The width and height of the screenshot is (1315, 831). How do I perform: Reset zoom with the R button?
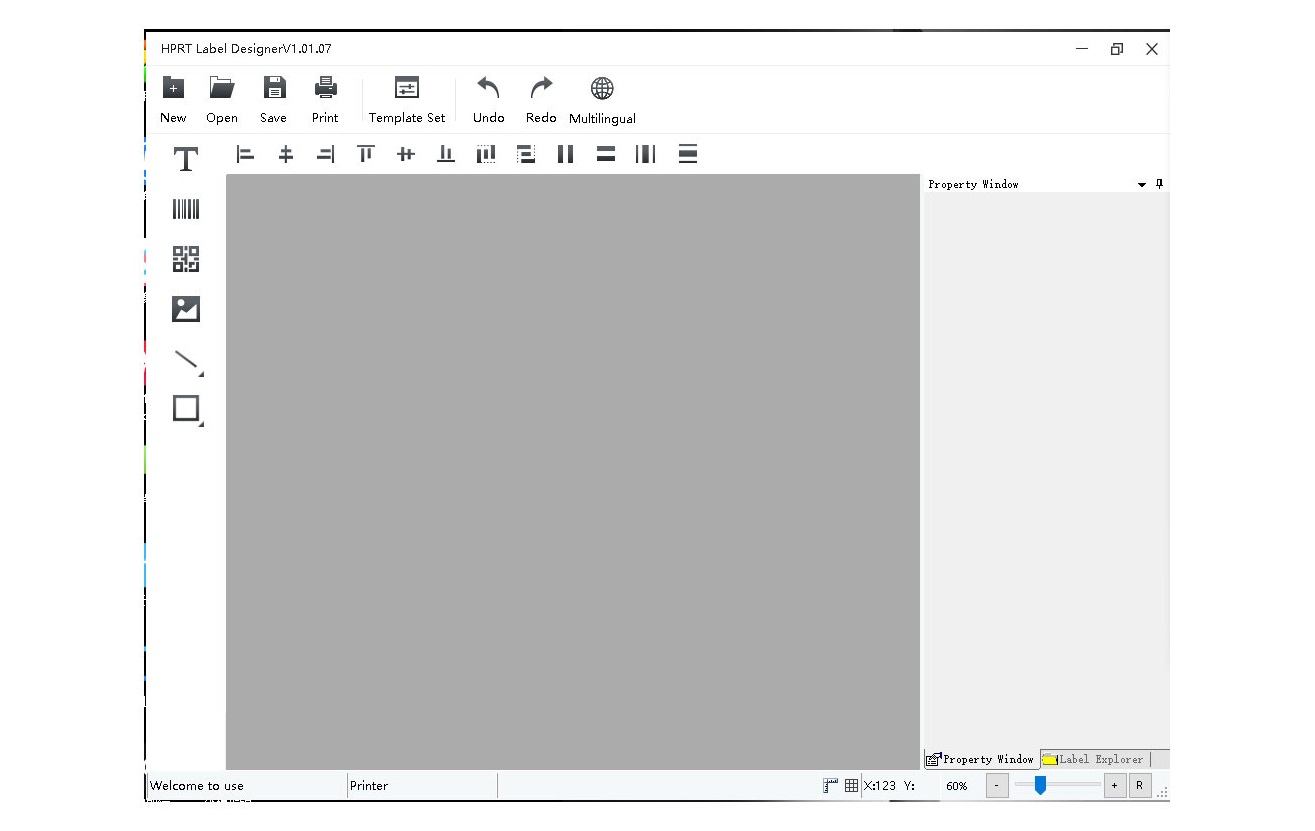point(1140,786)
